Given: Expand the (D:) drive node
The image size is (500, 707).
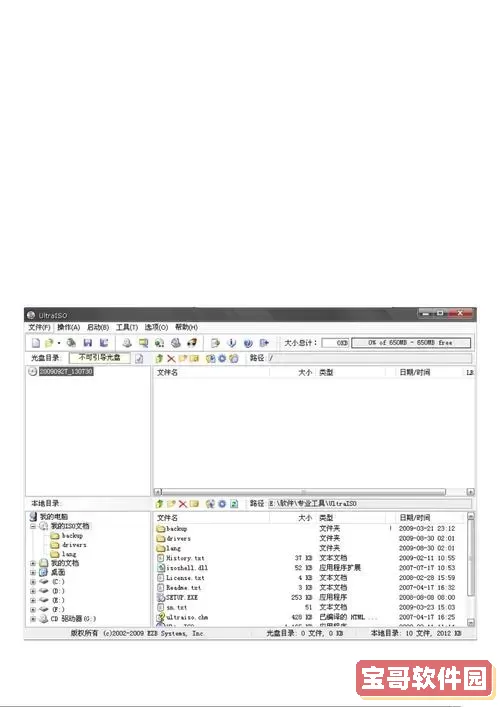Looking at the screenshot, I should point(32,591).
